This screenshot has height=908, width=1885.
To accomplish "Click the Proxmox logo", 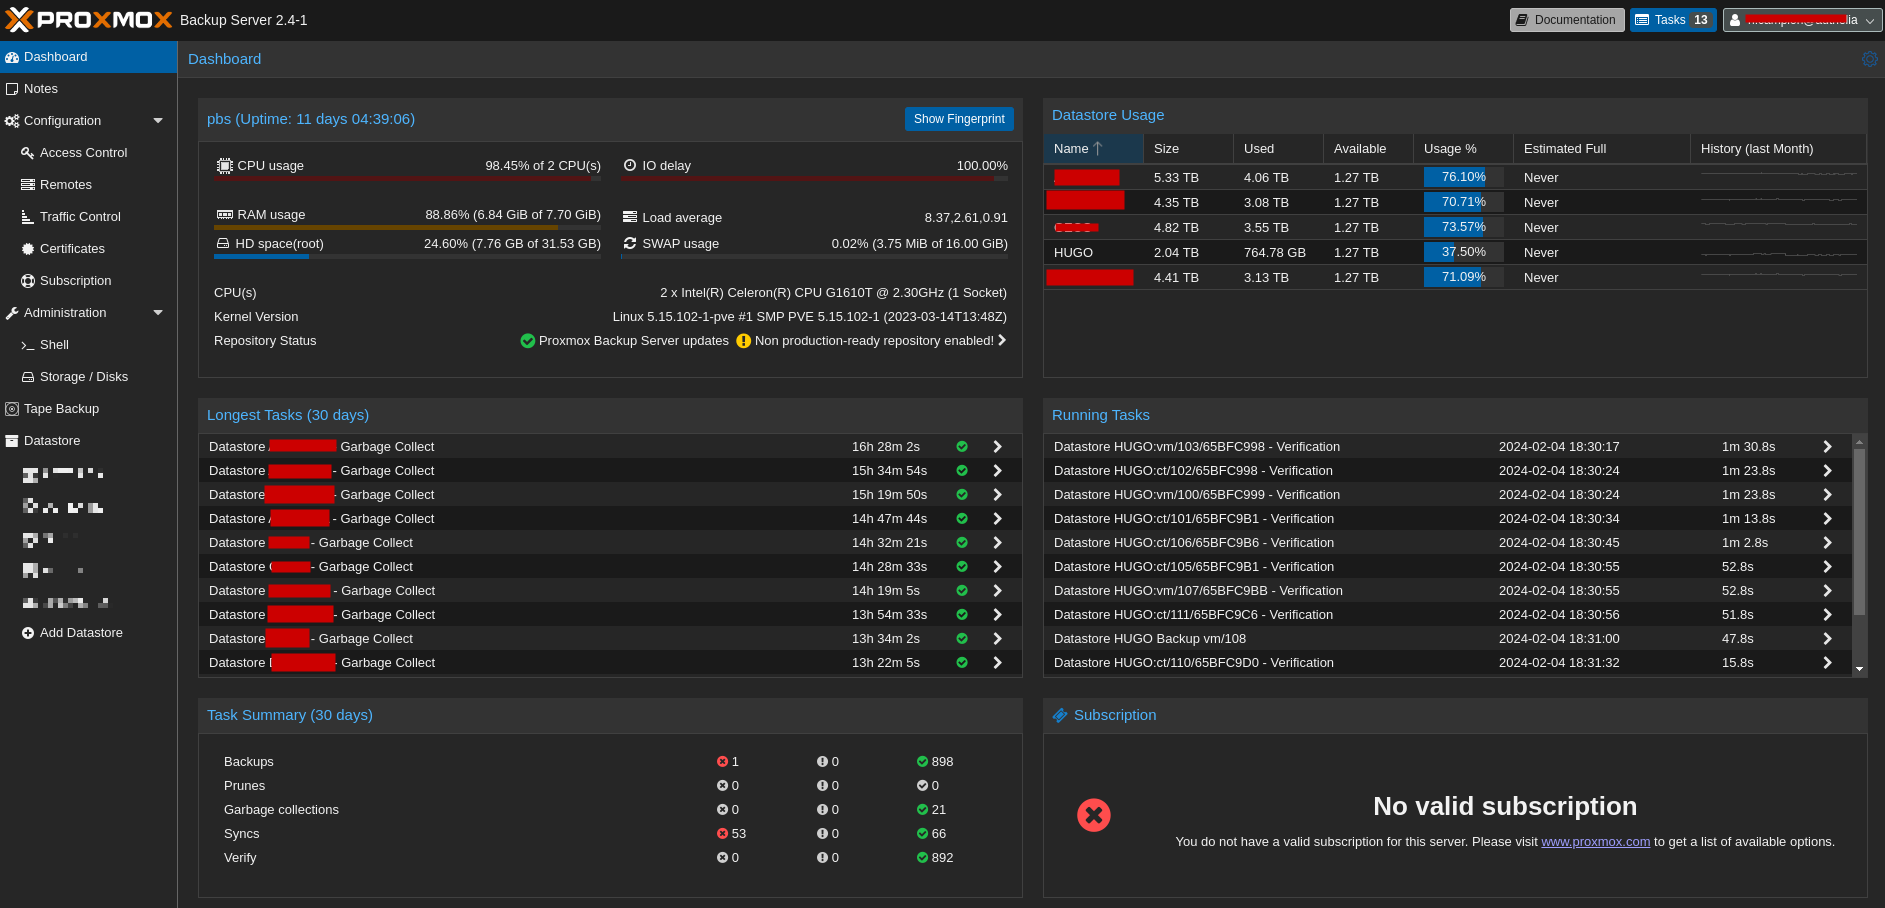I will 89,19.
